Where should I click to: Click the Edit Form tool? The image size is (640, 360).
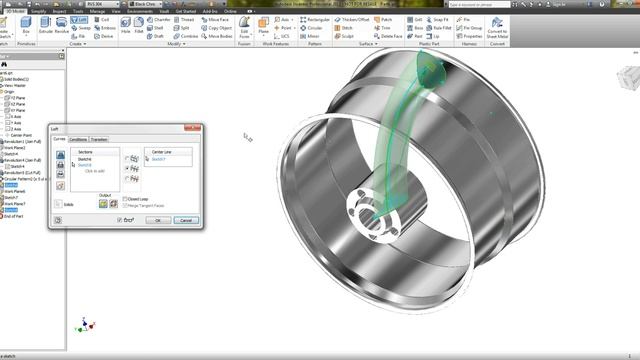click(244, 27)
